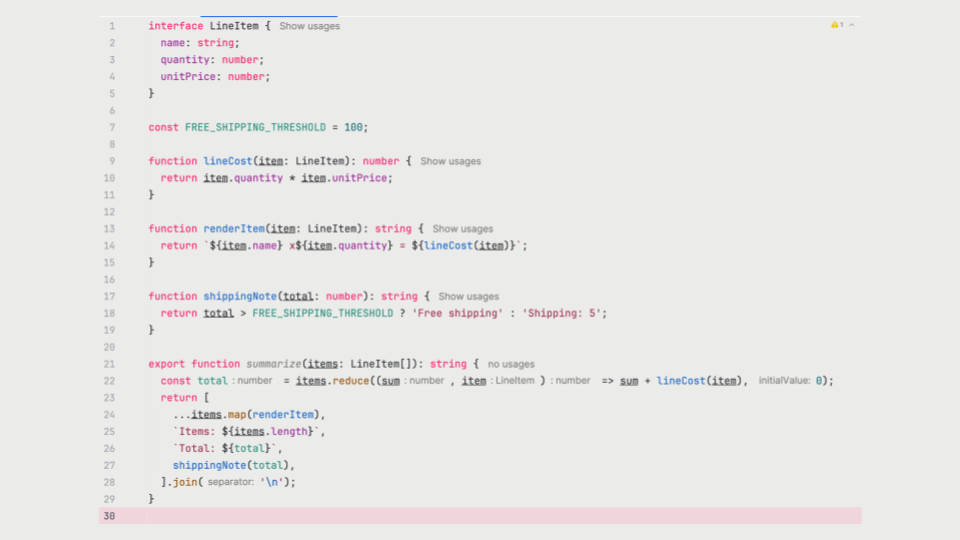Viewport: 960px width, 540px height.
Task: Click the 'initialValue:' parameter hint
Action: [784, 381]
